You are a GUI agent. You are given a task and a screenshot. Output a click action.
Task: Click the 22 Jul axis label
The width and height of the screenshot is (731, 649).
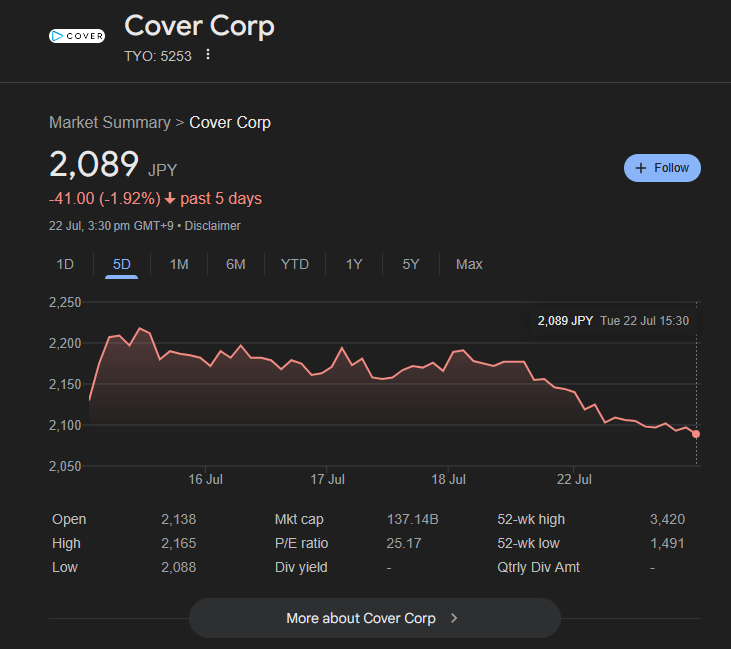click(574, 479)
